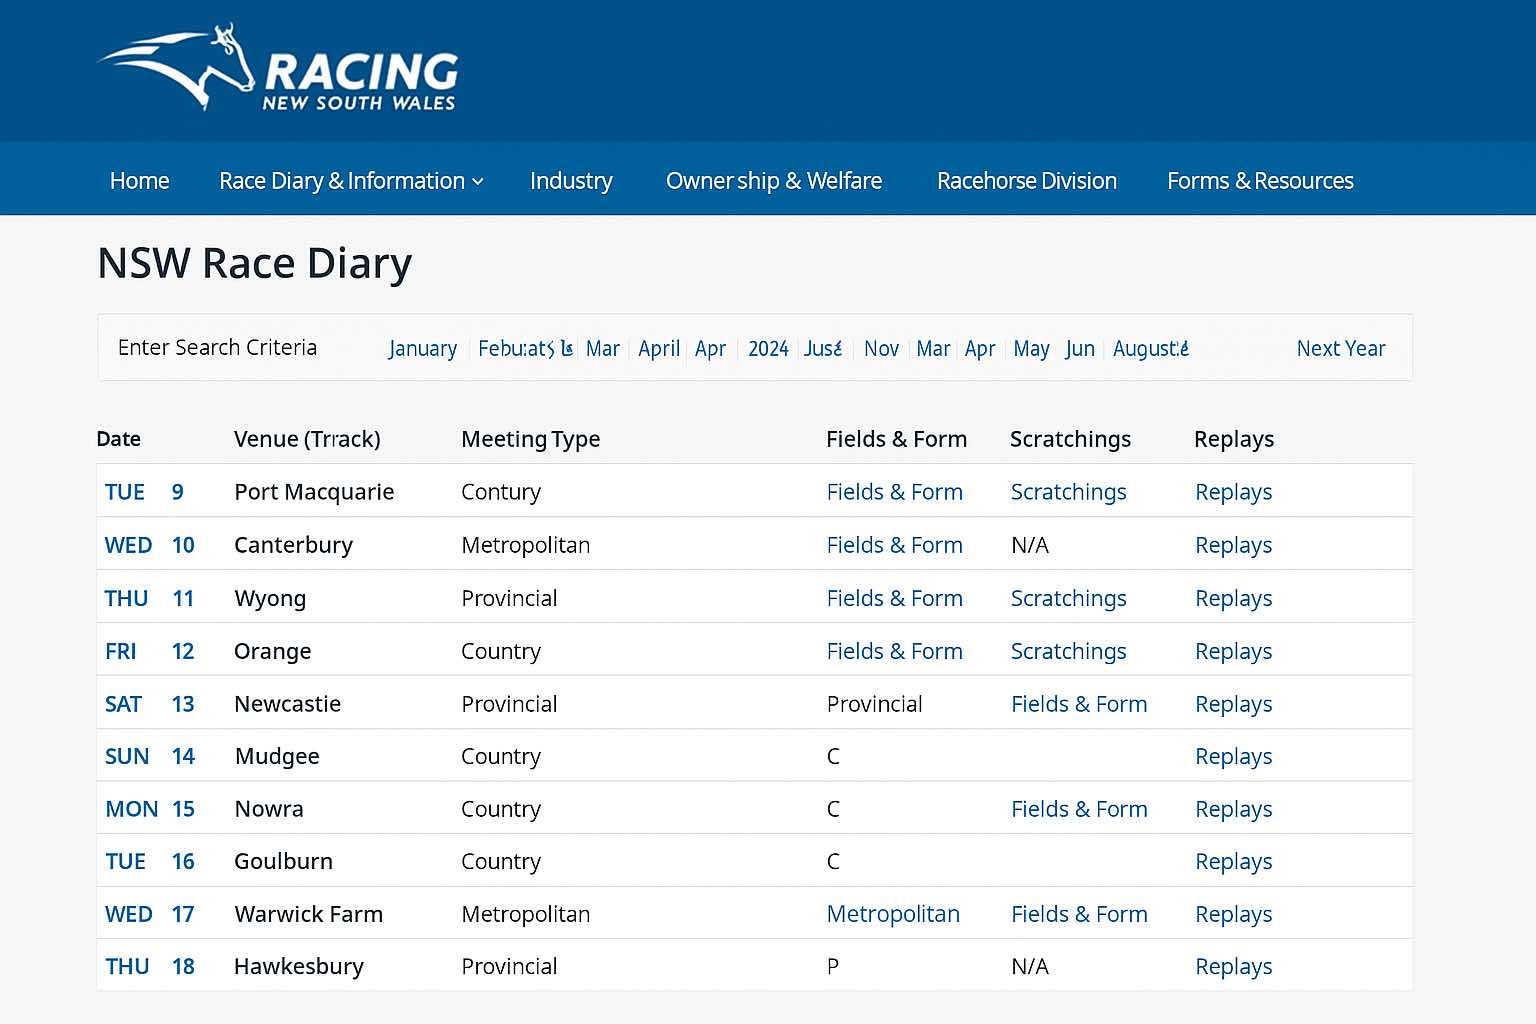Open Ownership & Welfare menu
Viewport: 1536px width, 1024px height.
pyautogui.click(x=774, y=181)
